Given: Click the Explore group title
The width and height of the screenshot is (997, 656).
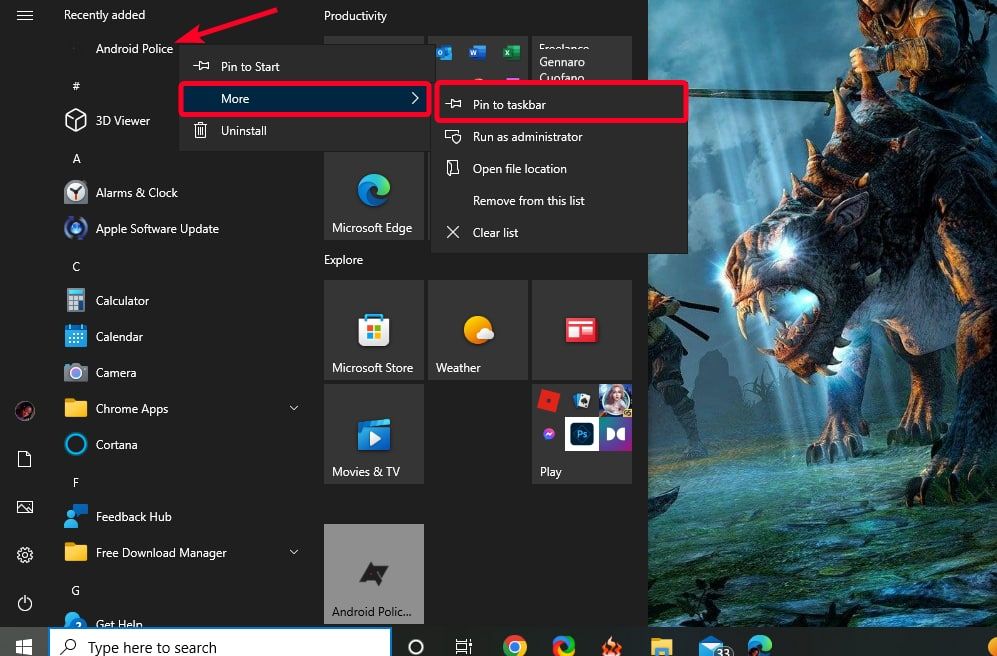Looking at the screenshot, I should pos(343,259).
